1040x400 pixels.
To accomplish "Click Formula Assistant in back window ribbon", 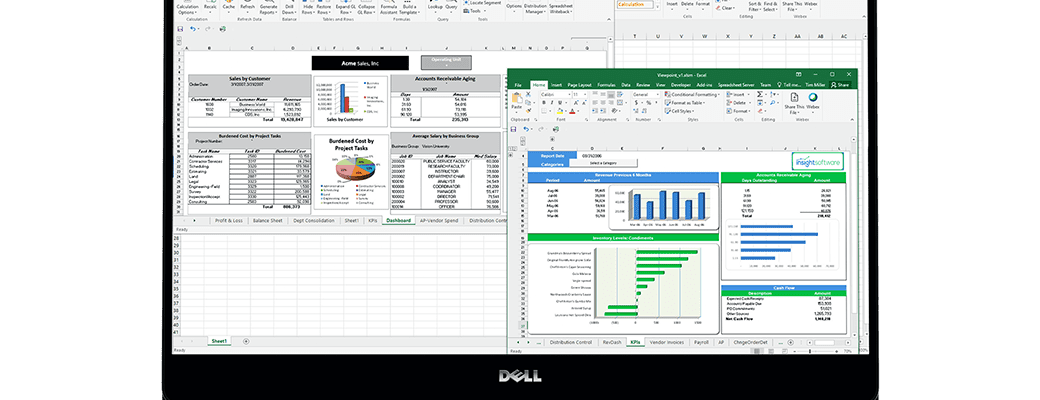I will 389,9.
